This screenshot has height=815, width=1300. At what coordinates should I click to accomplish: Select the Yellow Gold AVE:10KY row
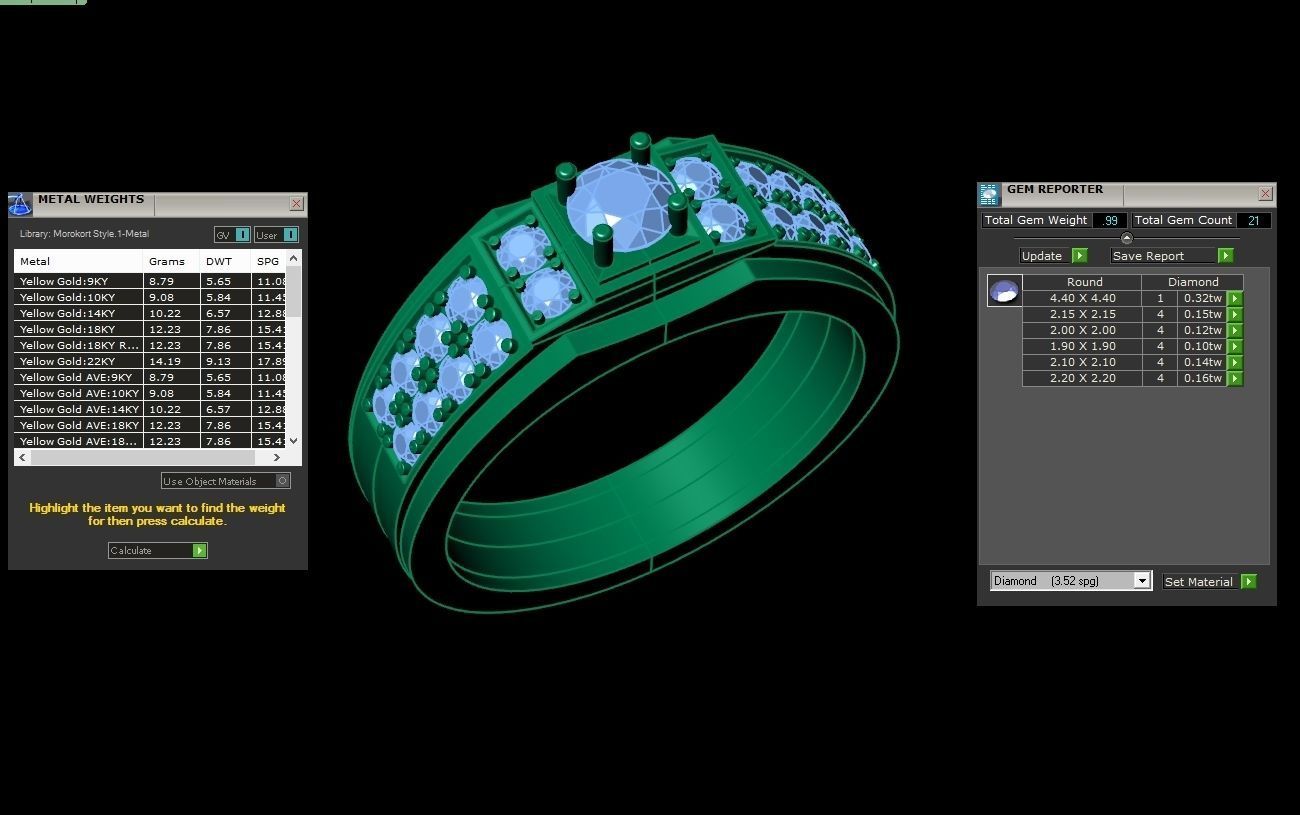coord(150,393)
